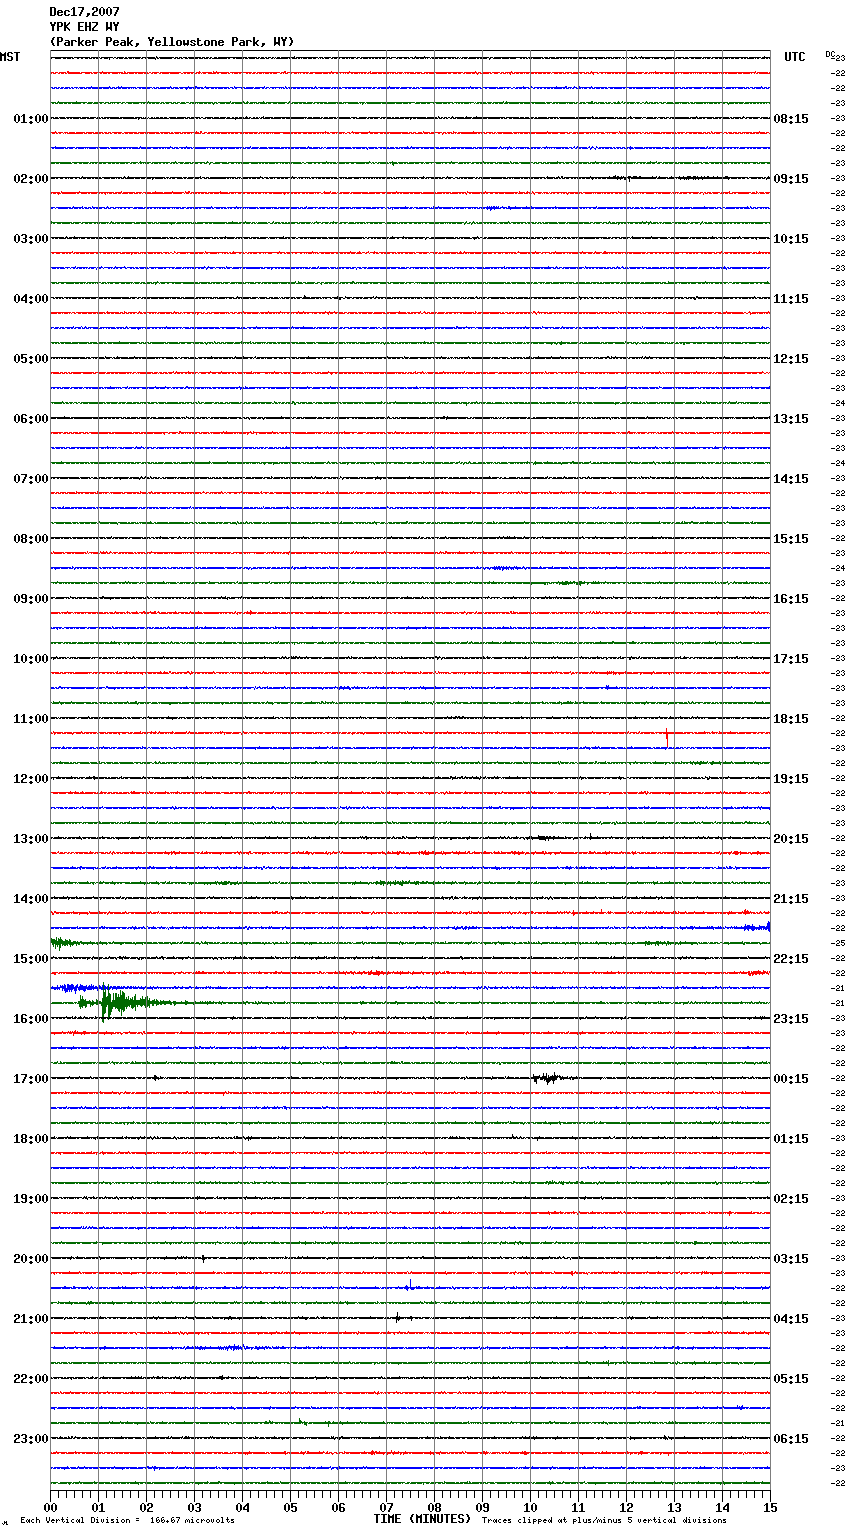The height and width of the screenshot is (1534, 850).
Task: Select the 15:00 MST time label
Action: tap(30, 959)
